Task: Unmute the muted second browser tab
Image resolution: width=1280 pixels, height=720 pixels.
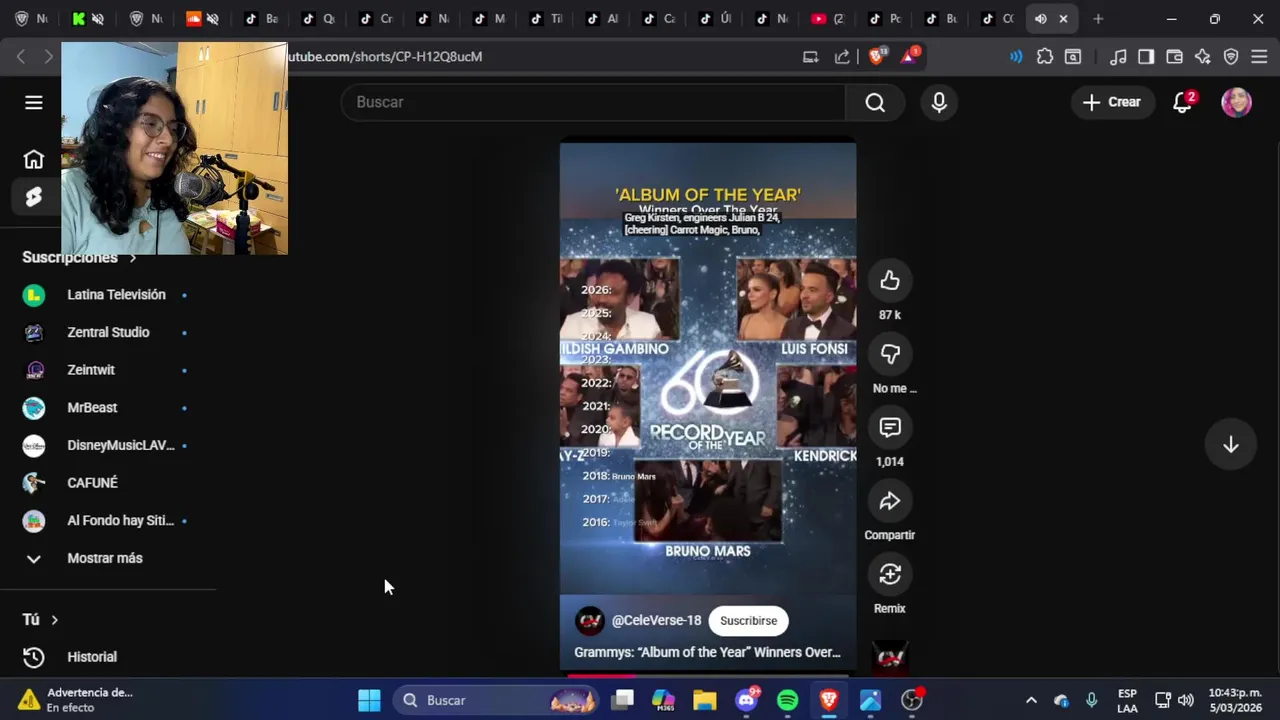Action: tap(98, 19)
